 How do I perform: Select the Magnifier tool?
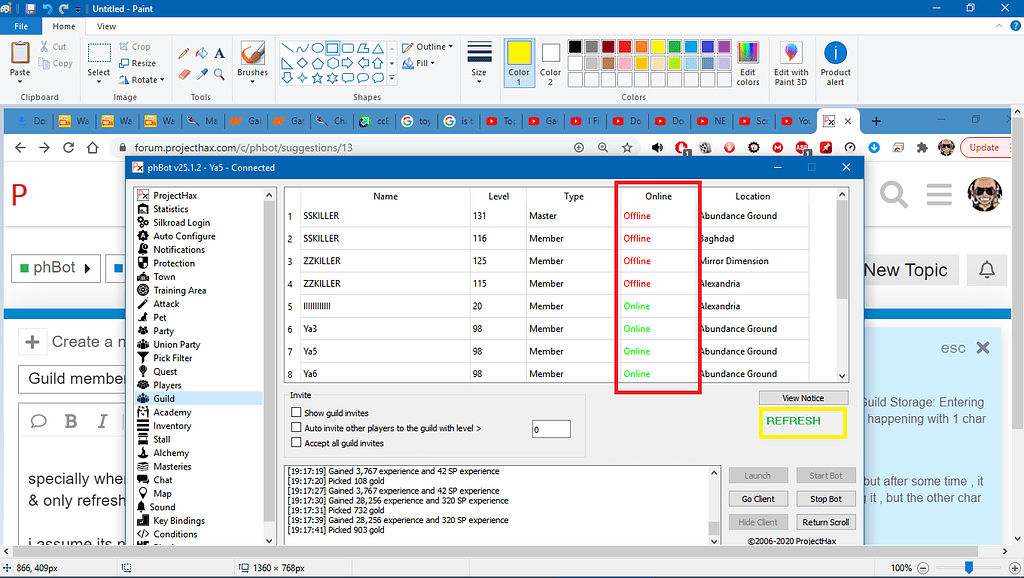(219, 74)
